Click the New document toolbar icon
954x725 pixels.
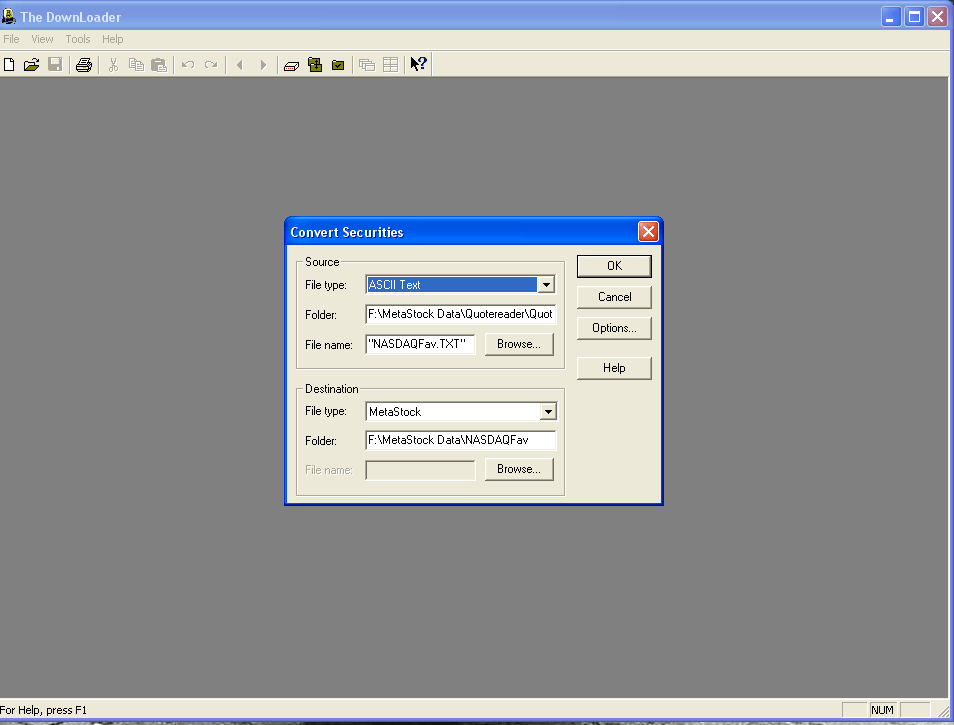click(9, 64)
